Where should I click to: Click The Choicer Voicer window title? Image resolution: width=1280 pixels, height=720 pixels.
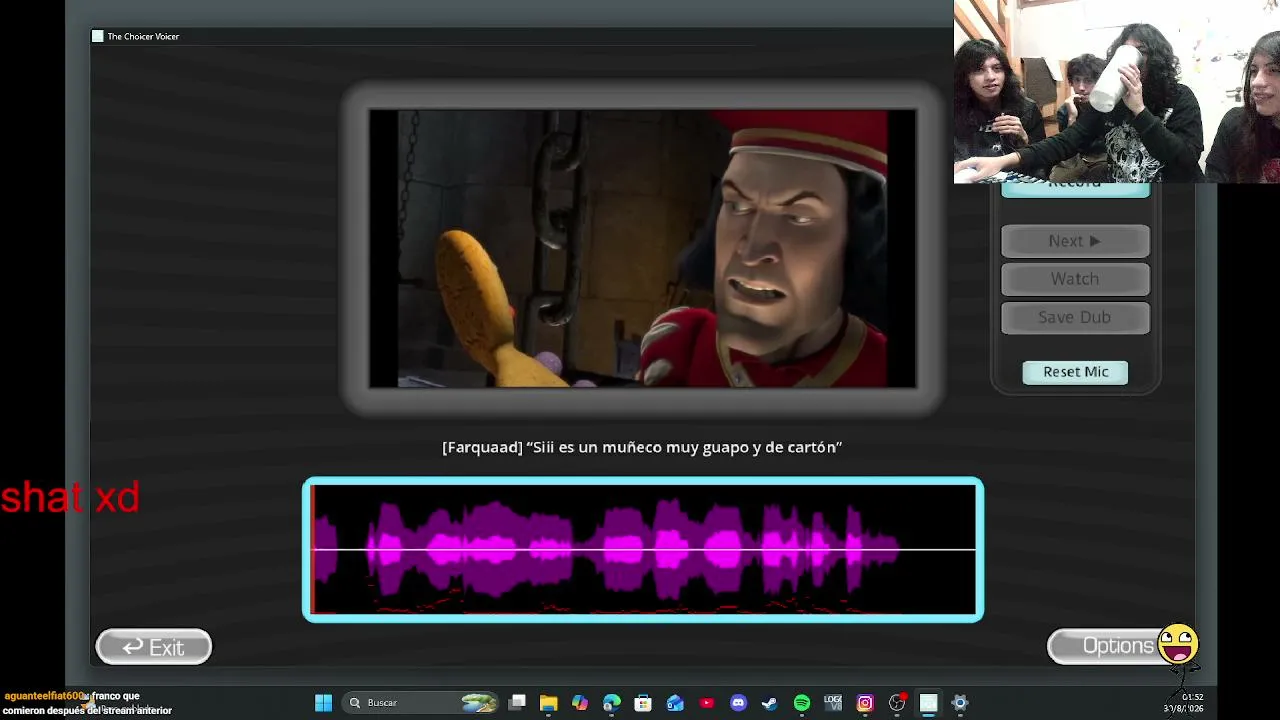coord(143,36)
